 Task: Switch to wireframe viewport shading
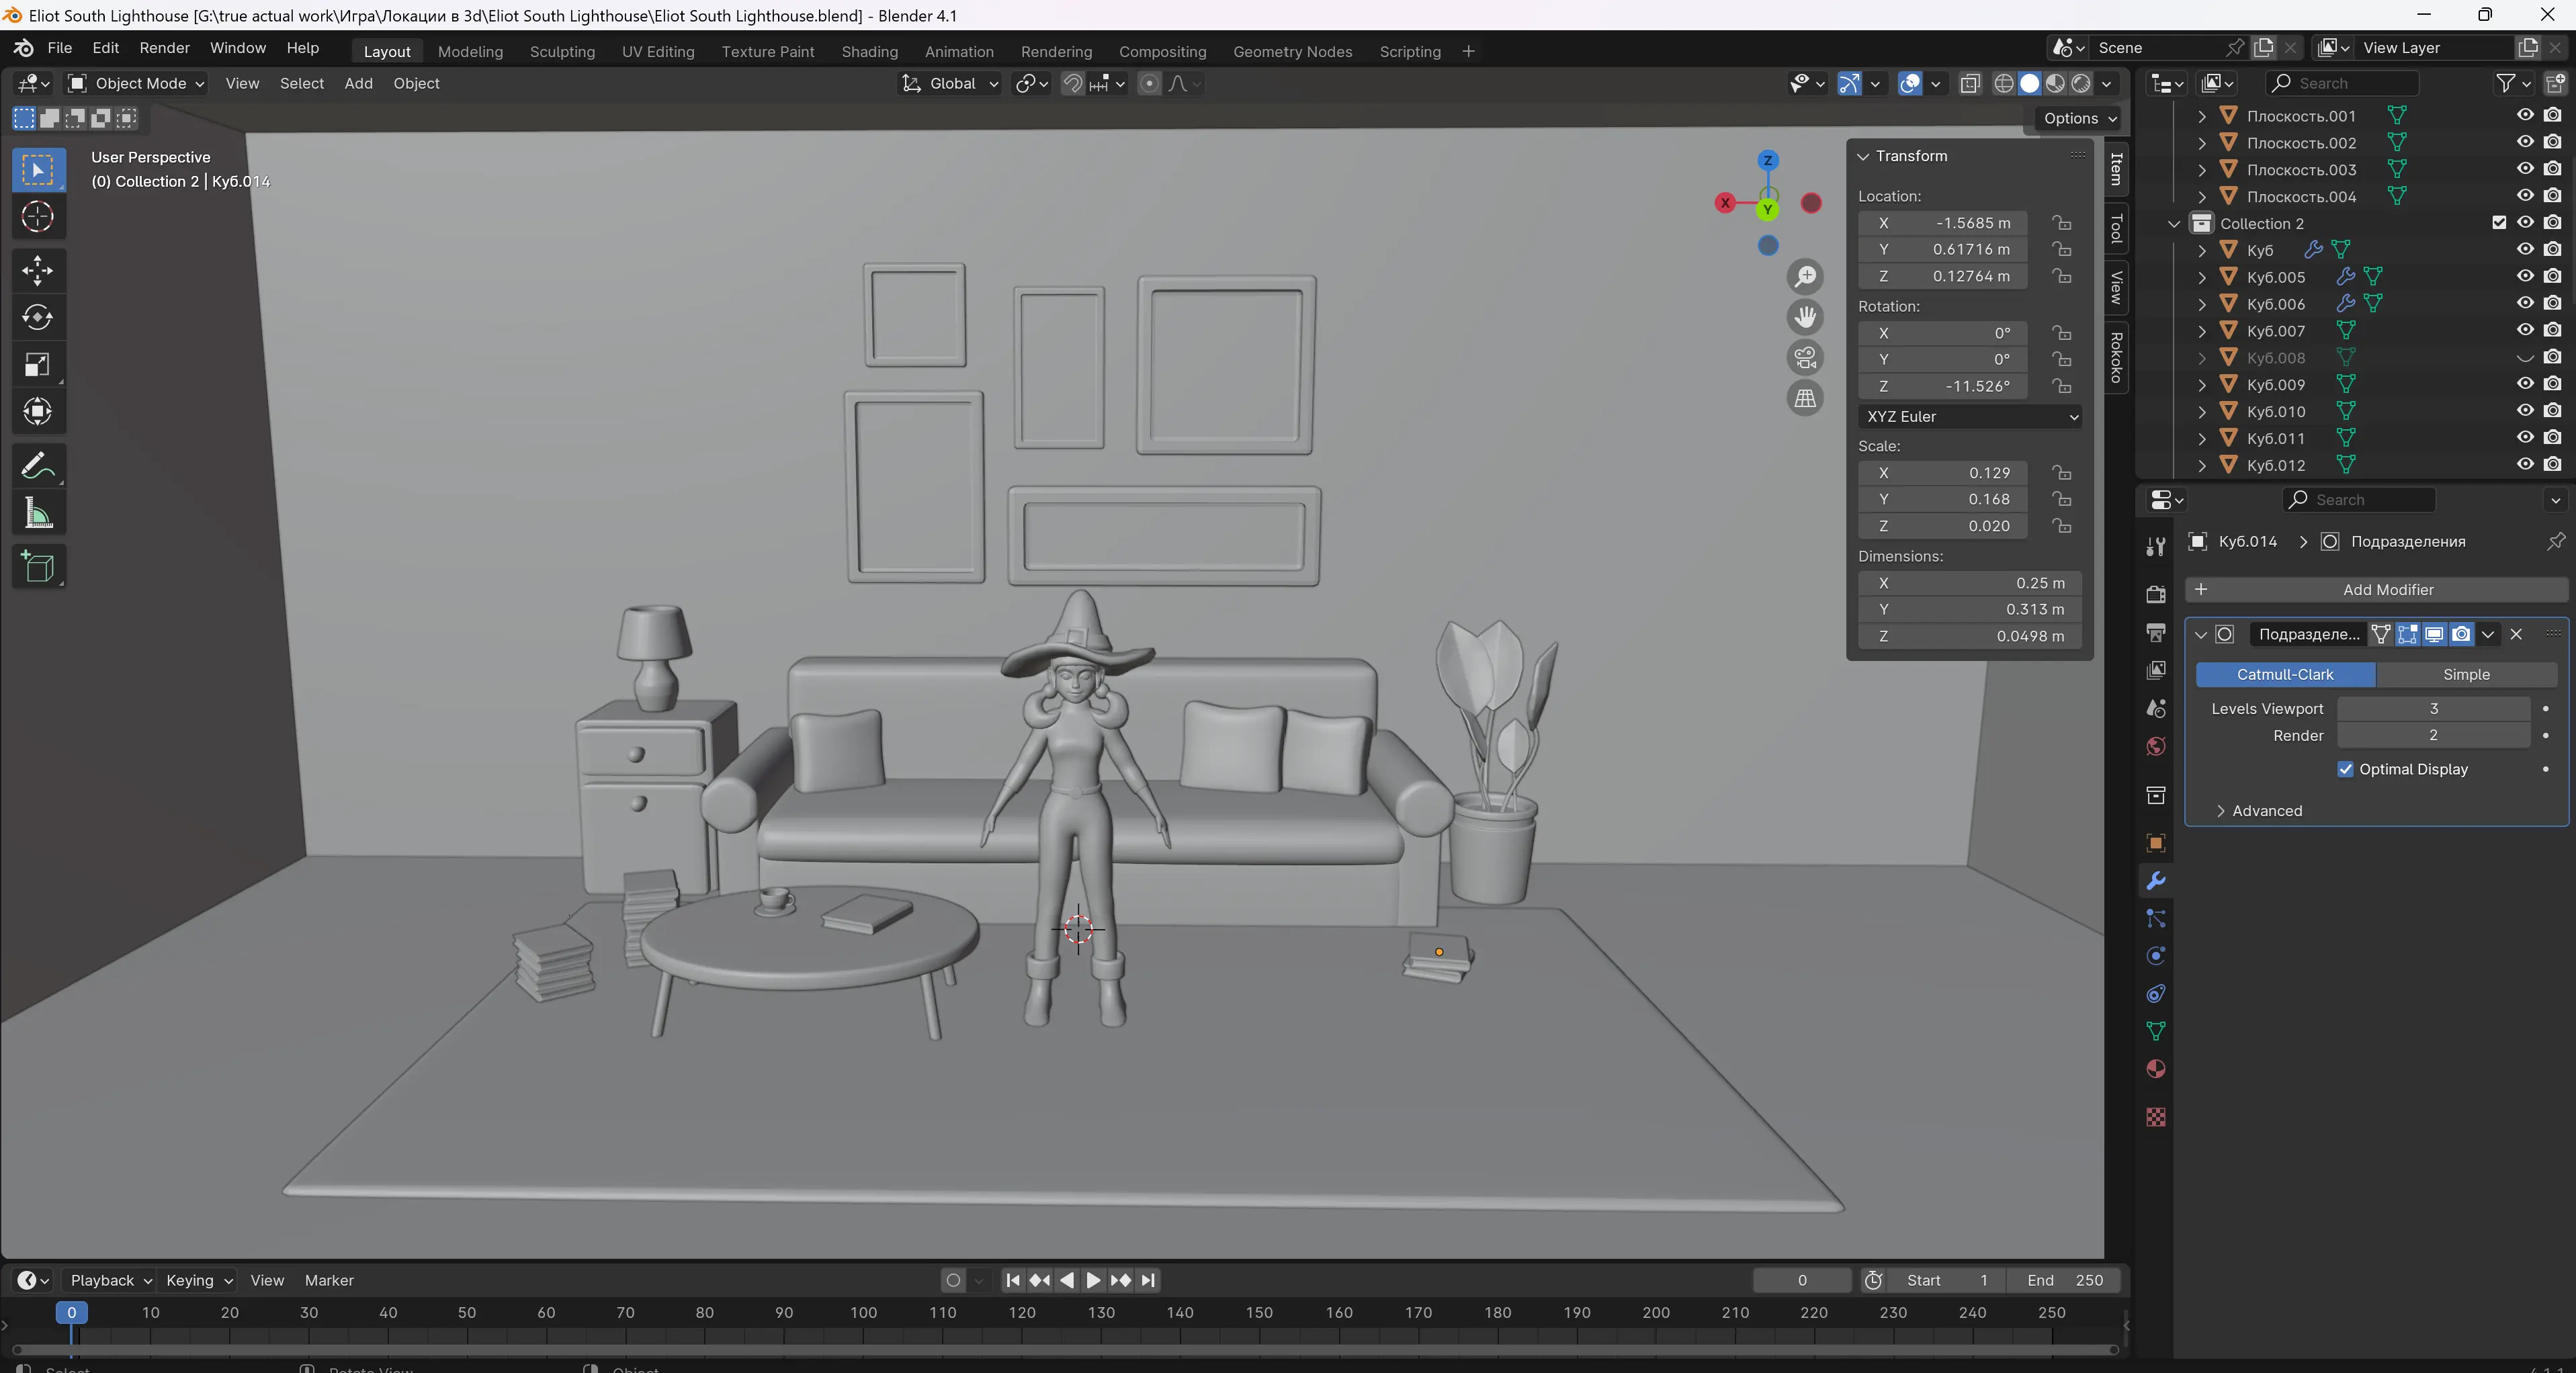(2004, 84)
